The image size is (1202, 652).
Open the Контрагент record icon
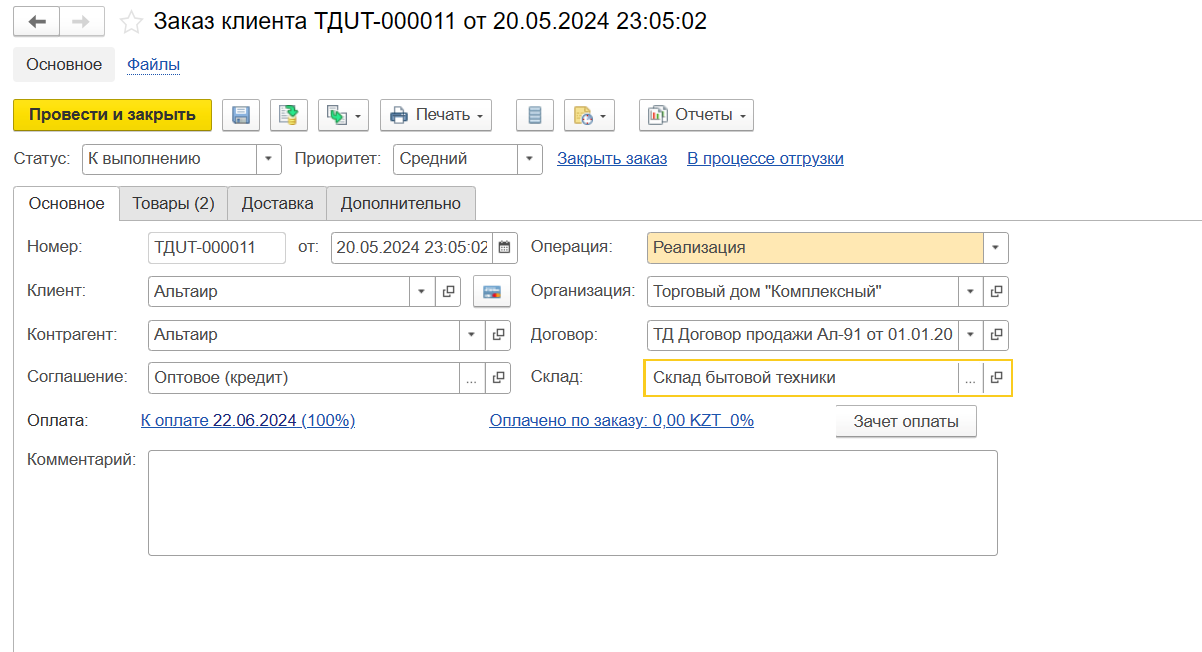click(499, 335)
